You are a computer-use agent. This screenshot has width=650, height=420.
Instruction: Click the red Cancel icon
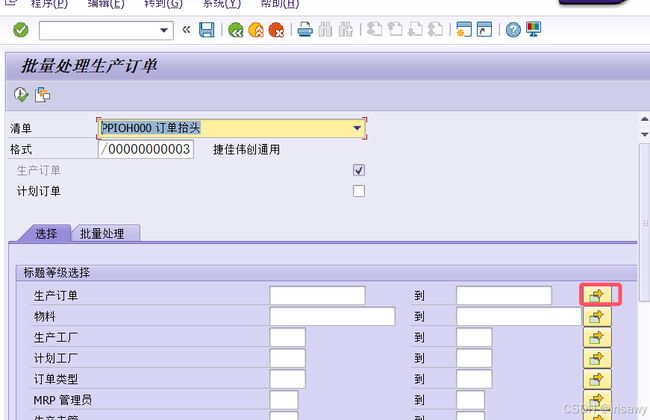point(276,30)
